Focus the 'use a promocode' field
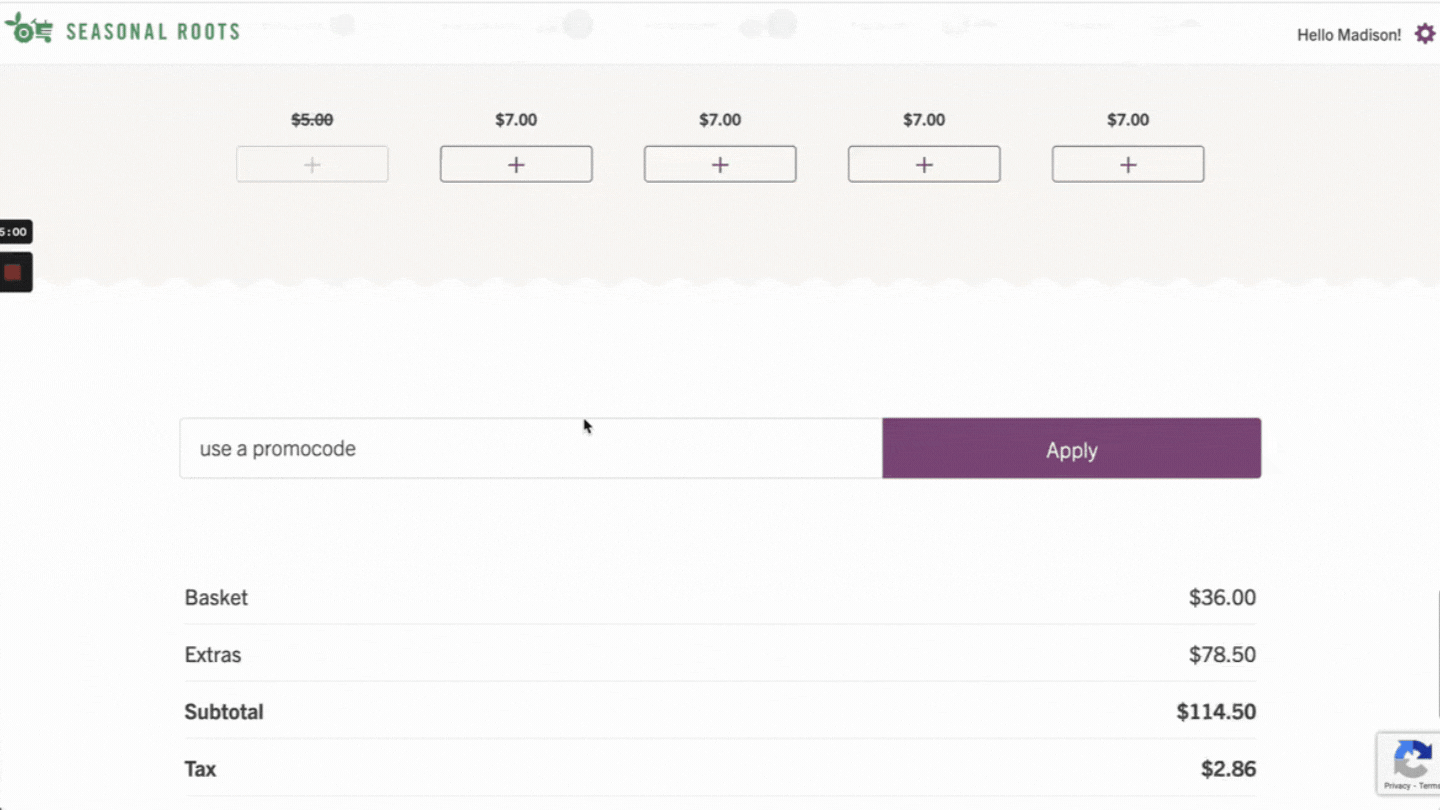The width and height of the screenshot is (1440, 810). [x=530, y=449]
